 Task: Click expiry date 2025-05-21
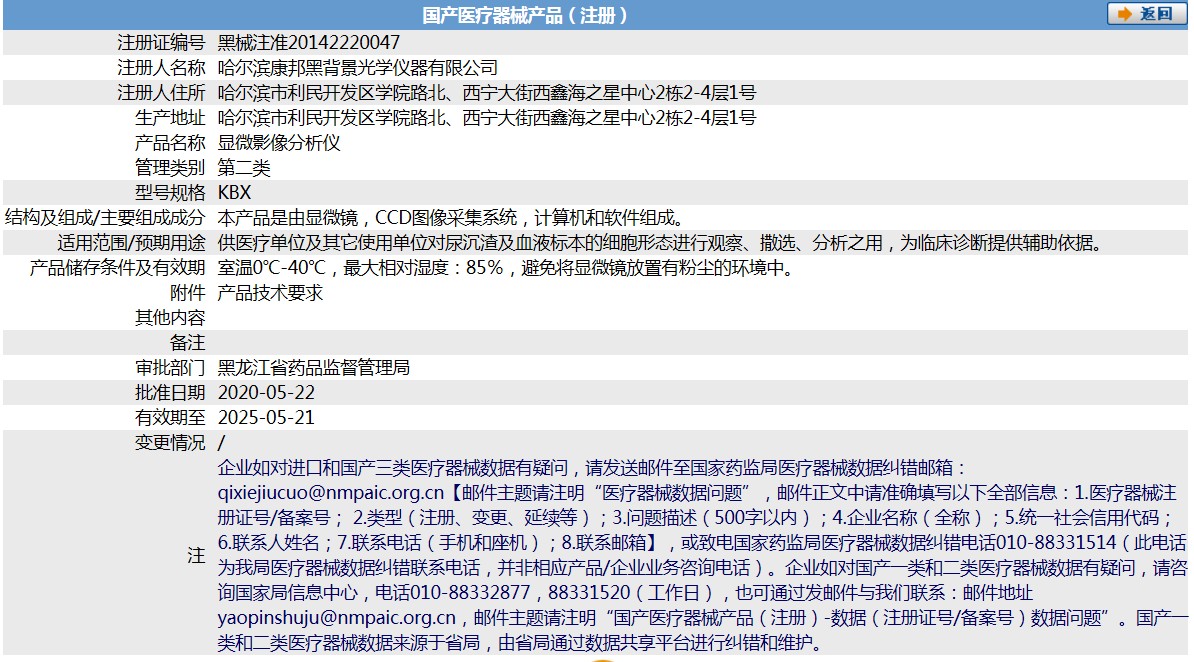[x=266, y=417]
